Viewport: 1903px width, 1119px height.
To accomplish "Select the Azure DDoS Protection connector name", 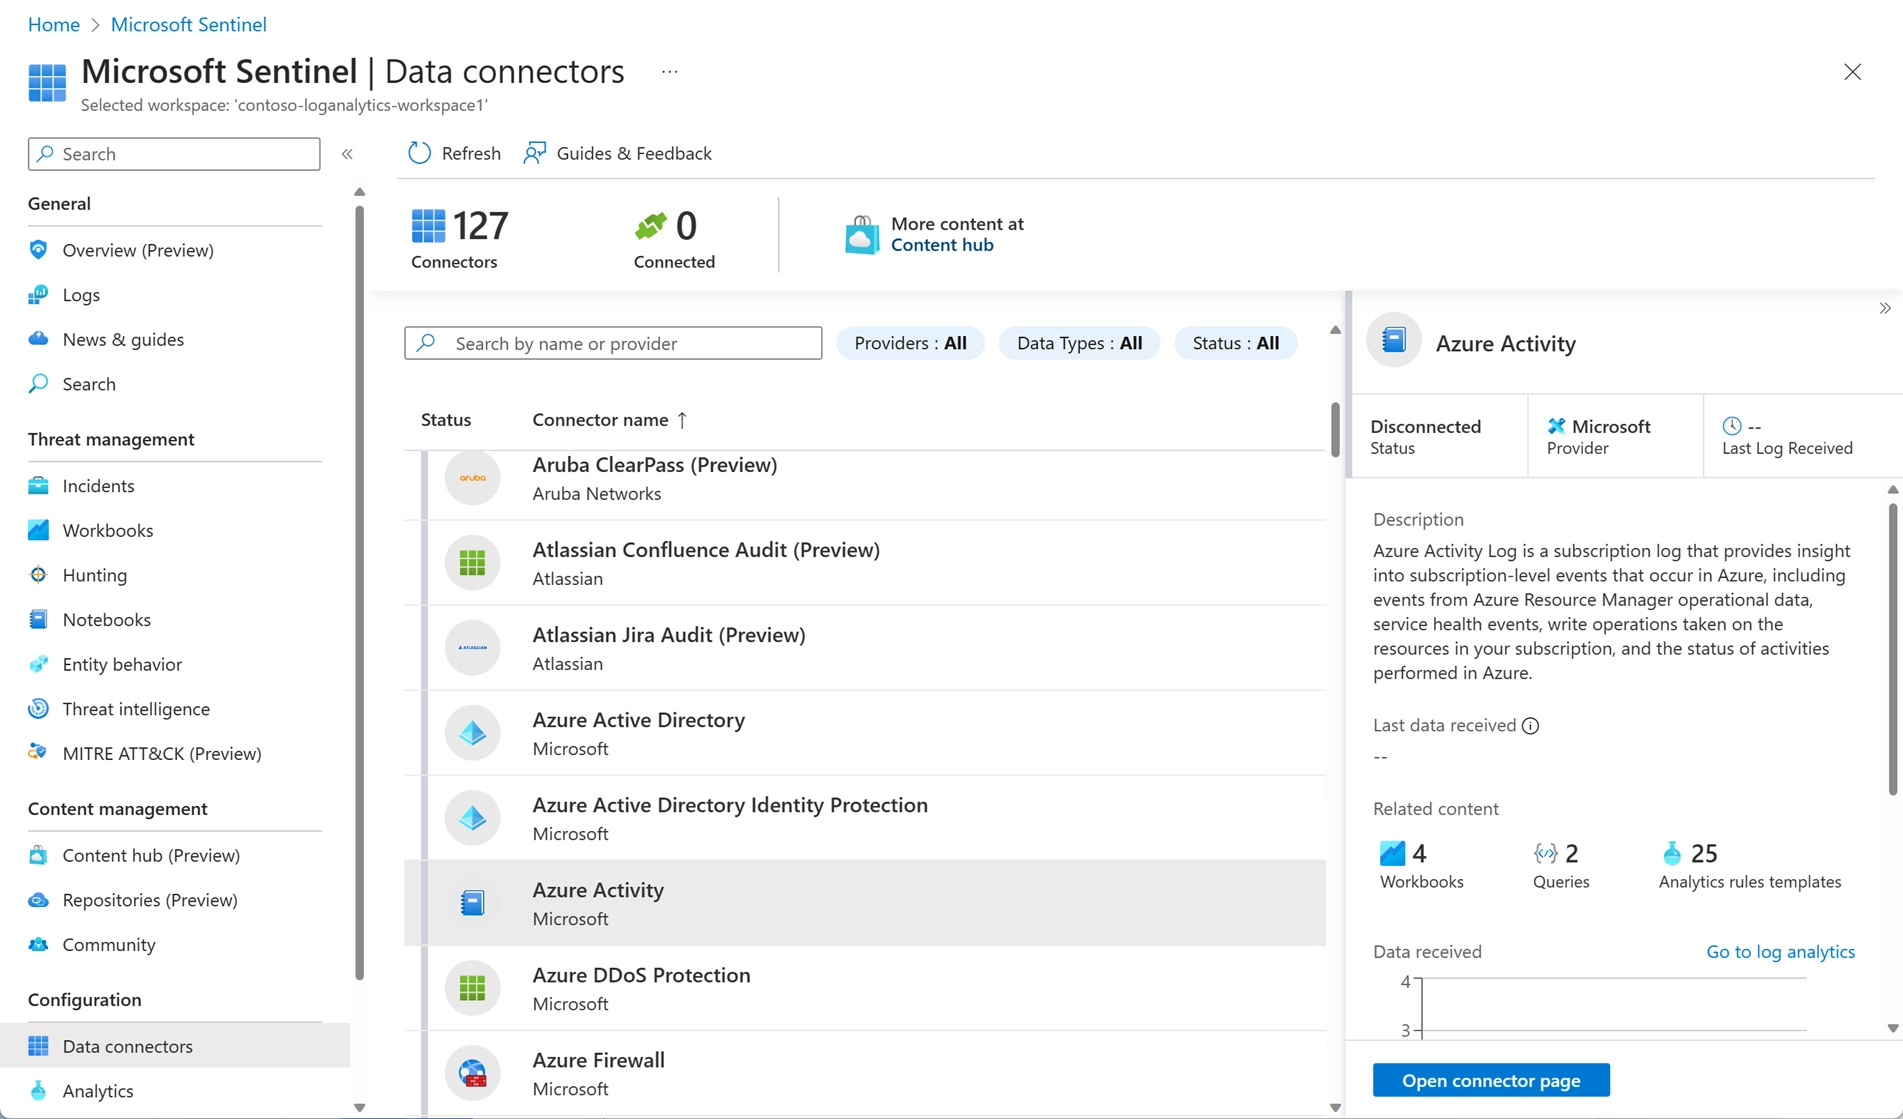I will pos(641,975).
